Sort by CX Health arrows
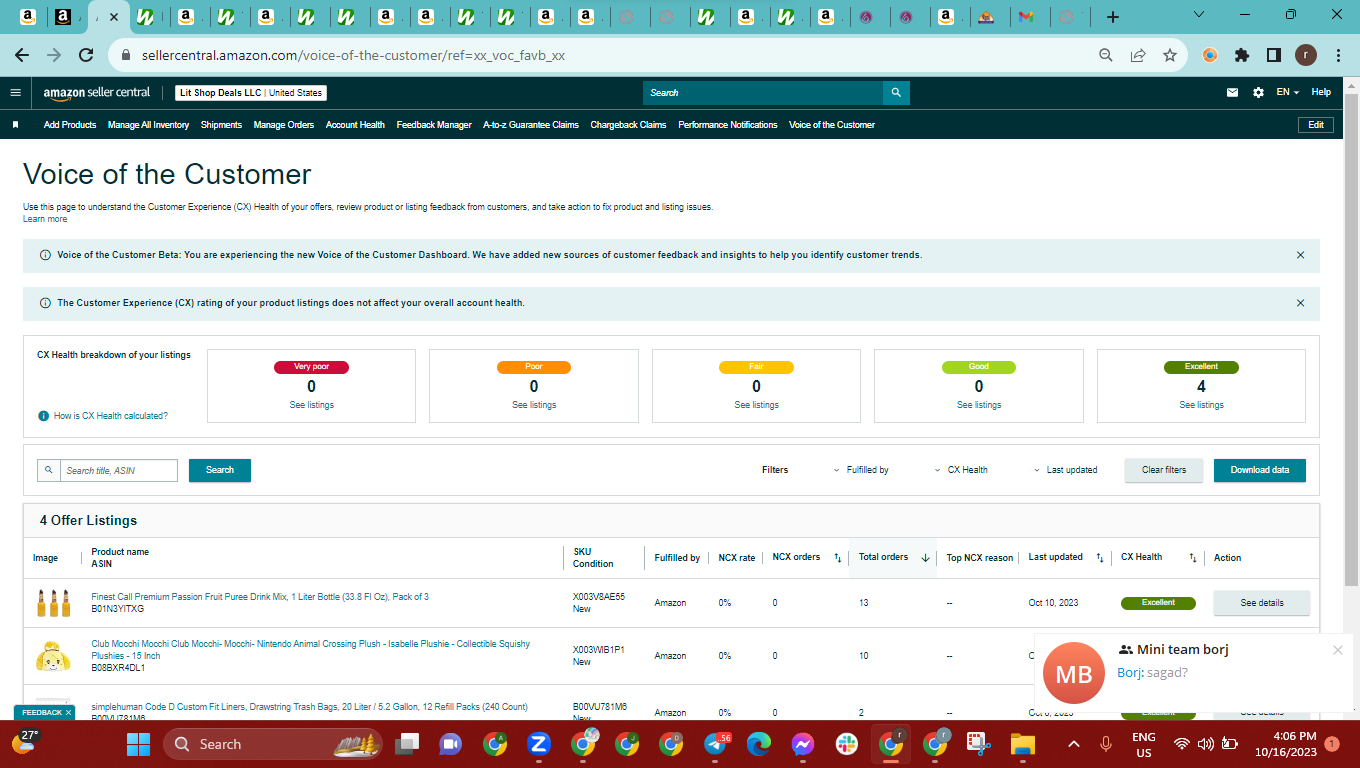The image size is (1360, 768). pyautogui.click(x=1193, y=557)
